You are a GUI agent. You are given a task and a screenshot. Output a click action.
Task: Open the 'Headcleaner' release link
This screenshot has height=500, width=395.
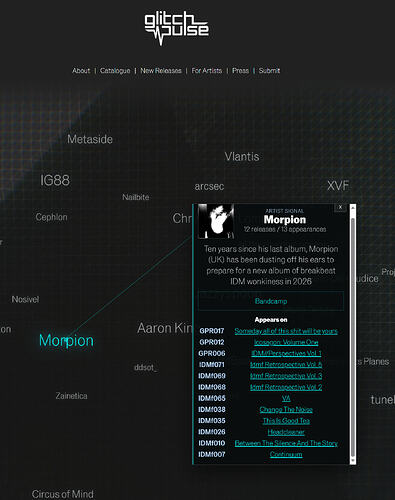(286, 432)
